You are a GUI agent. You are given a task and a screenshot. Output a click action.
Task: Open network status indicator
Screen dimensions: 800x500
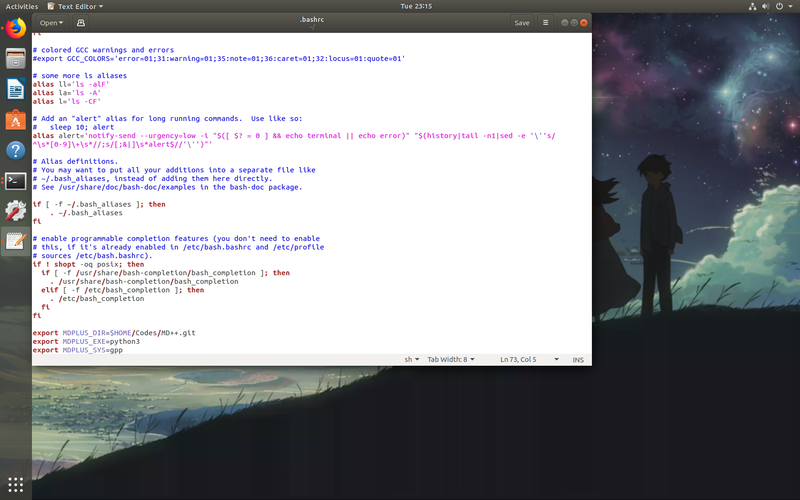pos(752,6)
